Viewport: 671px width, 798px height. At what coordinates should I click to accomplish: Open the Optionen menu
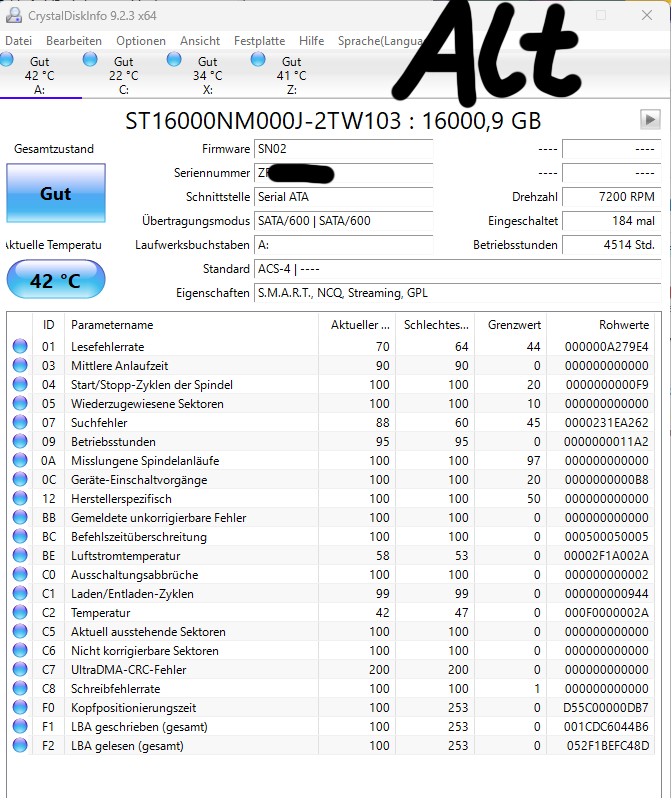141,41
